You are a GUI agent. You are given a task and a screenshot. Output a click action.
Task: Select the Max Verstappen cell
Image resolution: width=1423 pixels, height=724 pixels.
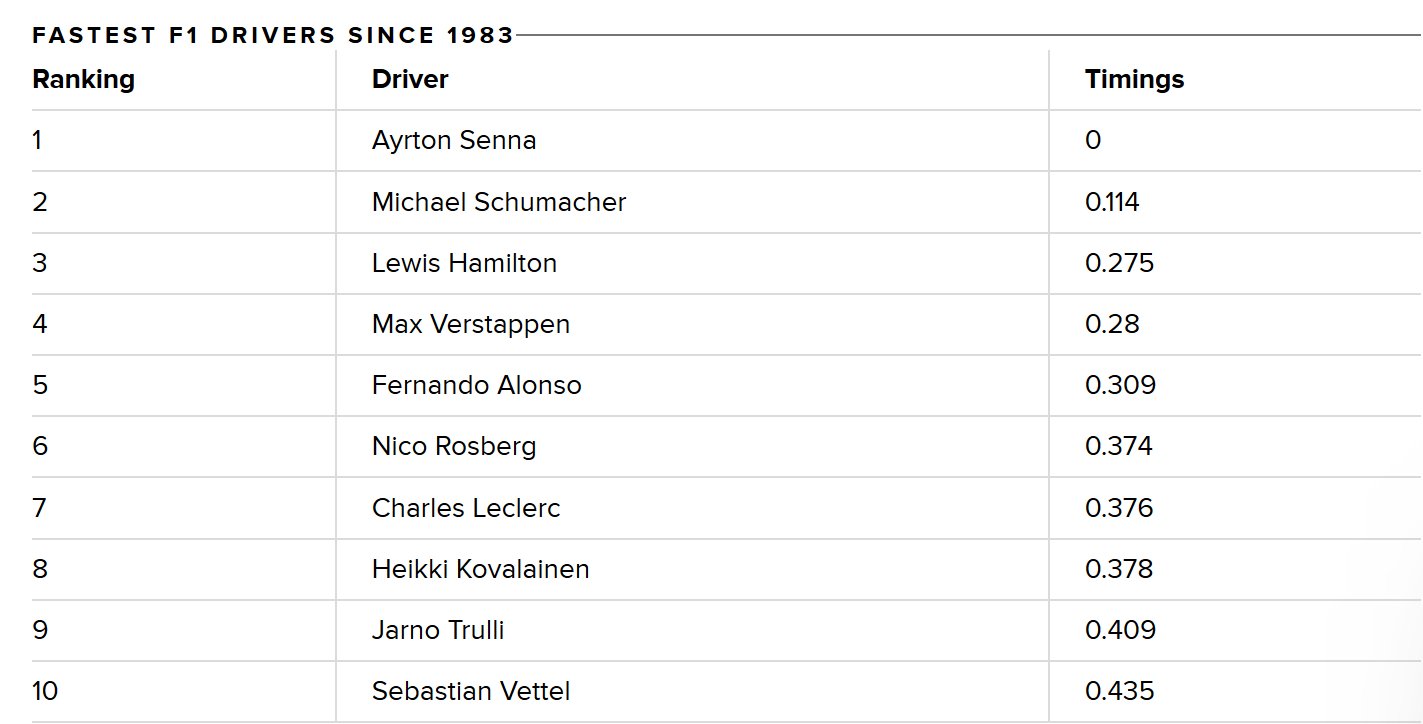pyautogui.click(x=471, y=324)
